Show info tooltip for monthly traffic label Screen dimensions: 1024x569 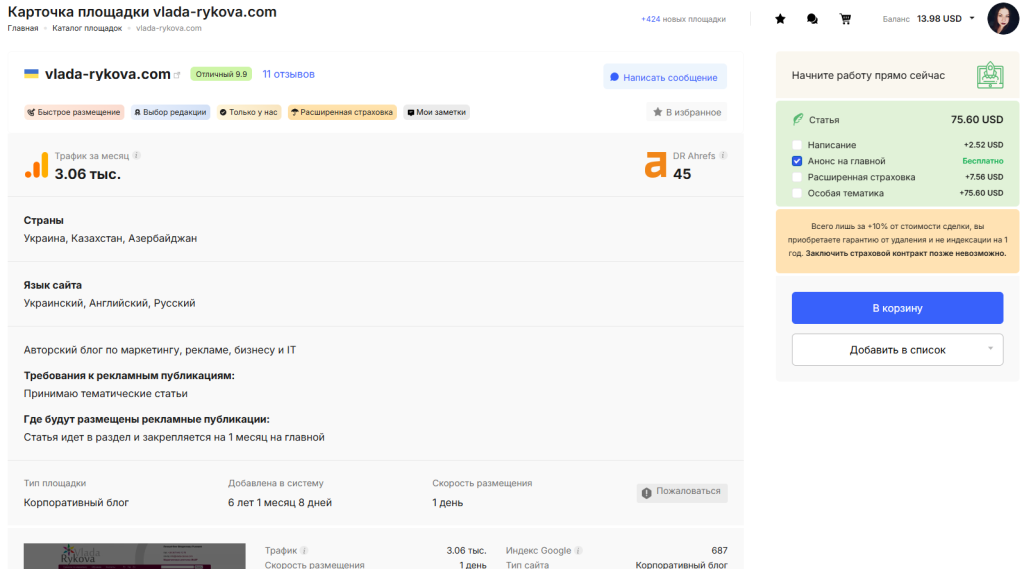(x=137, y=156)
